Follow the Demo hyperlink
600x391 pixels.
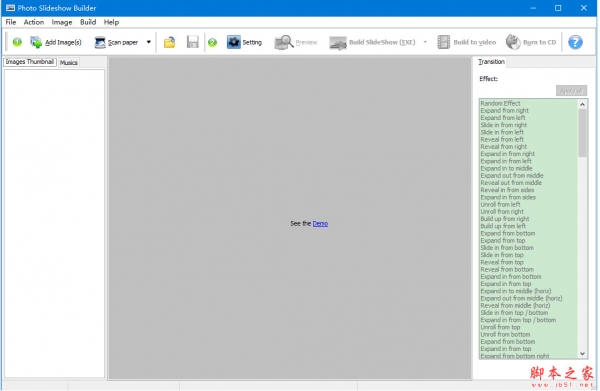(320, 223)
